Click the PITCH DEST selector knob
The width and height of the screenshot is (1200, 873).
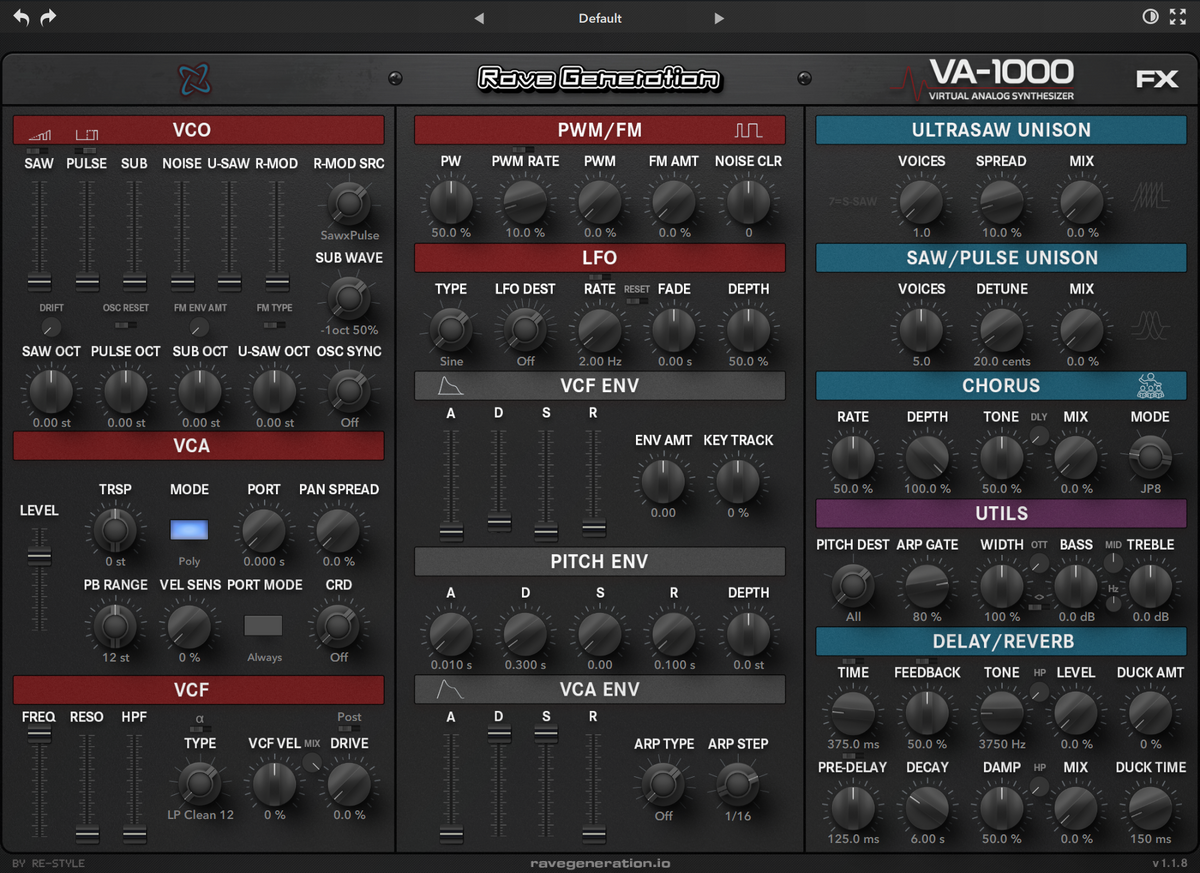coord(852,584)
